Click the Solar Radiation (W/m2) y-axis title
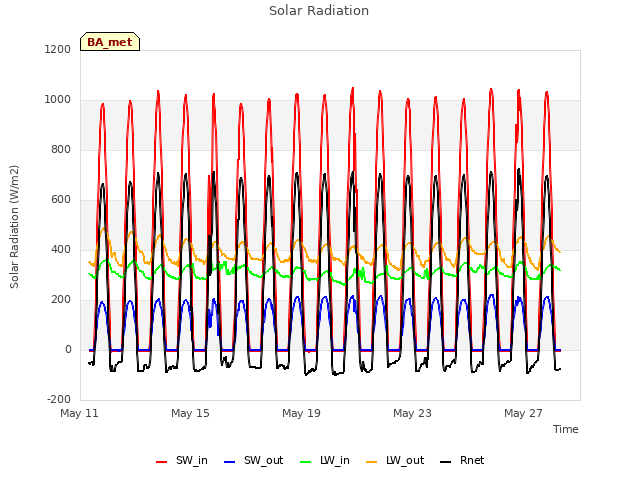This screenshot has height=480, width=640. click(14, 227)
